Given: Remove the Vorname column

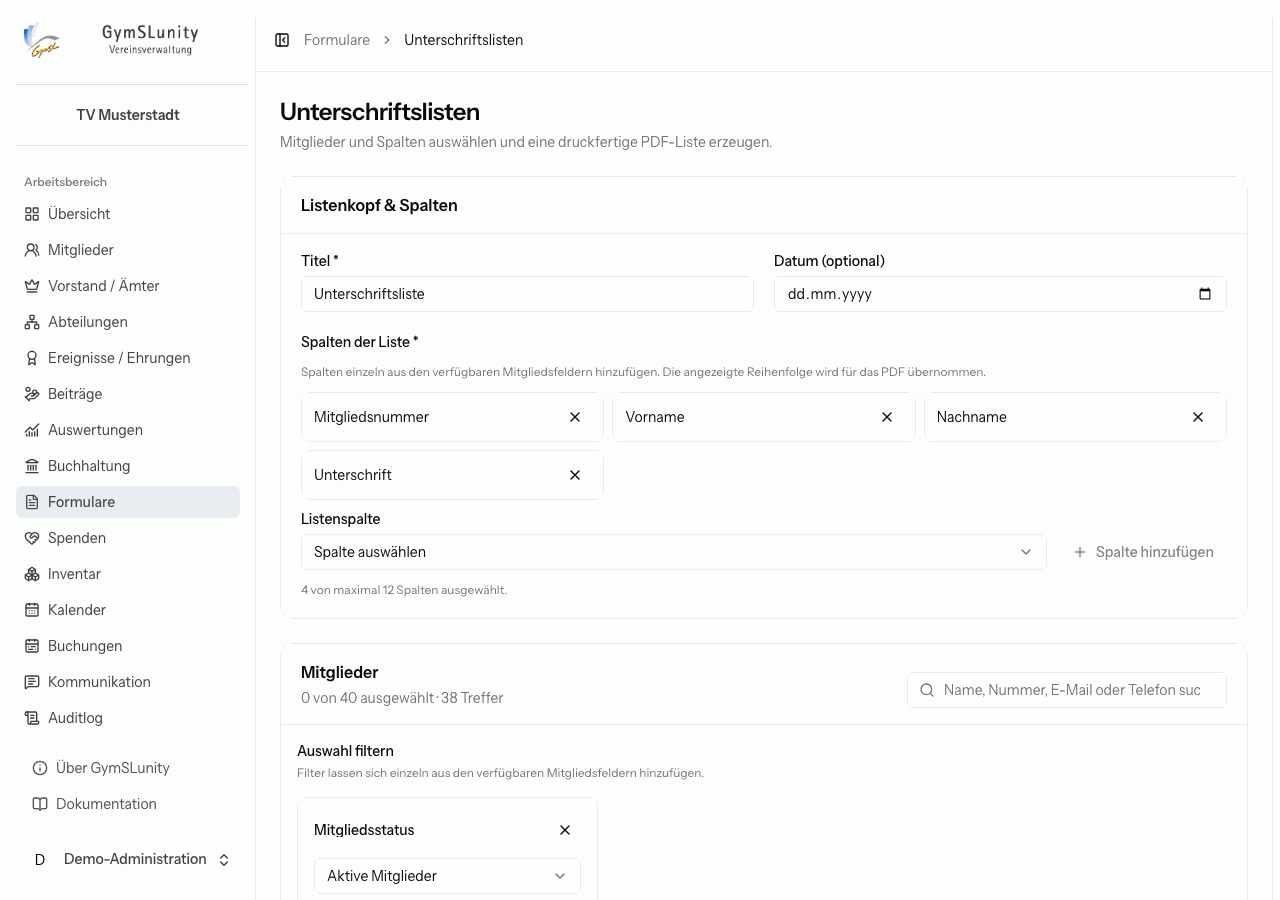Looking at the screenshot, I should 887,417.
